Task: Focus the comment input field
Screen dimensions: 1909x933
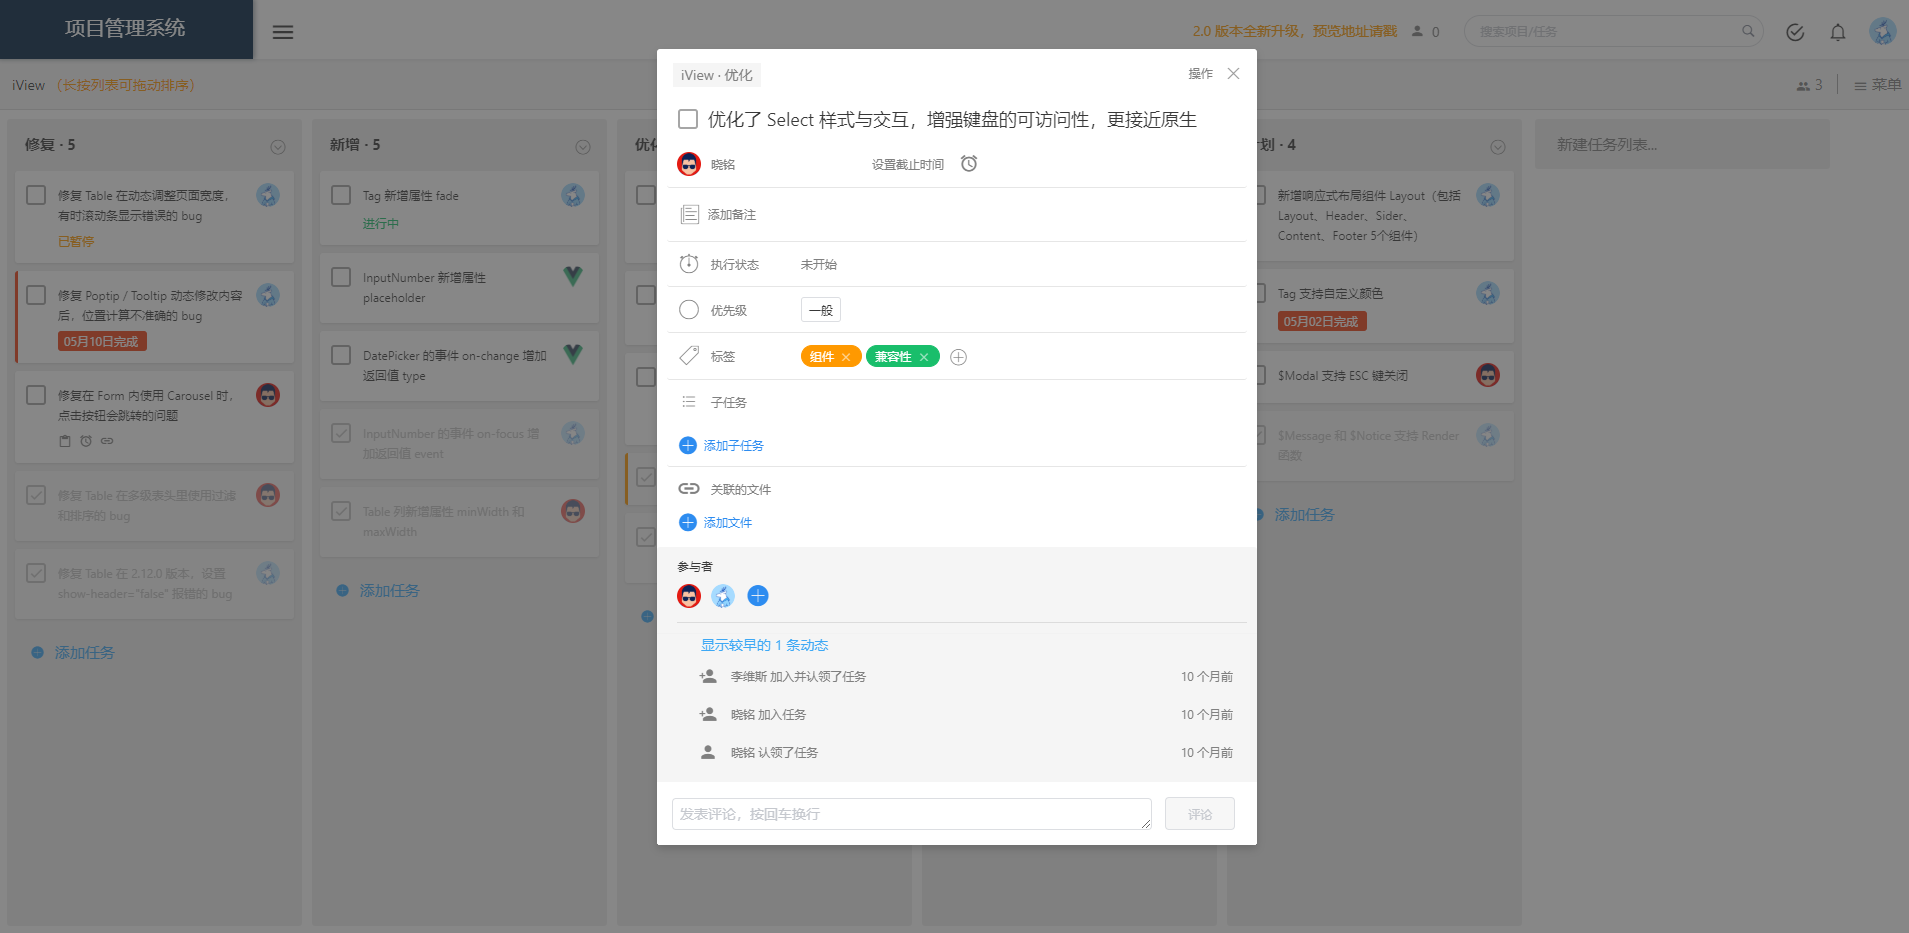Action: coord(912,814)
